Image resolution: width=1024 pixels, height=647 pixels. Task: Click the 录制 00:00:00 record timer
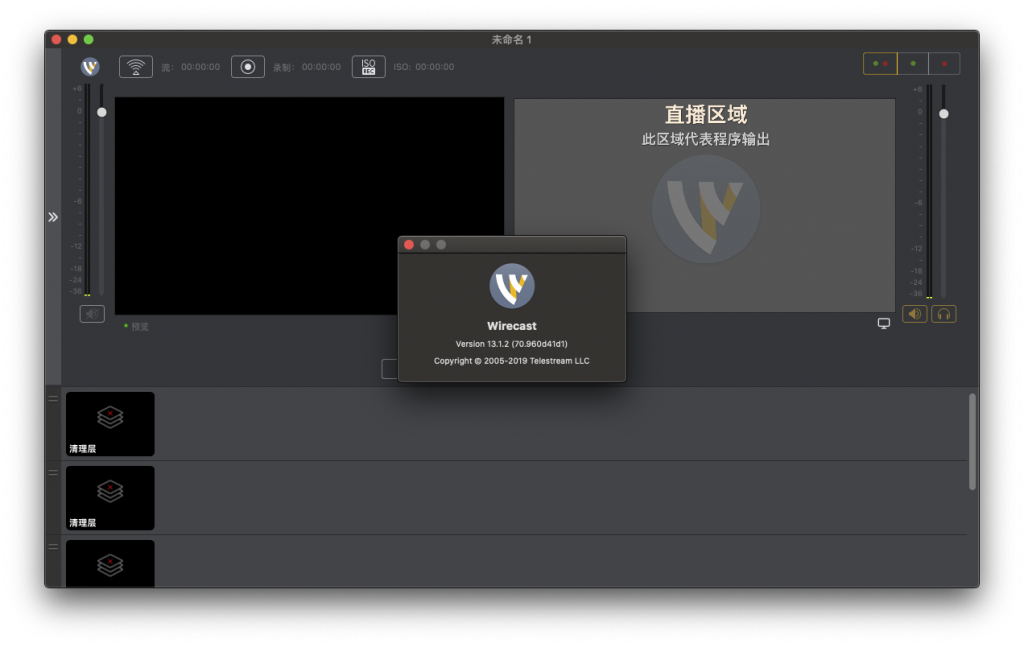(307, 67)
